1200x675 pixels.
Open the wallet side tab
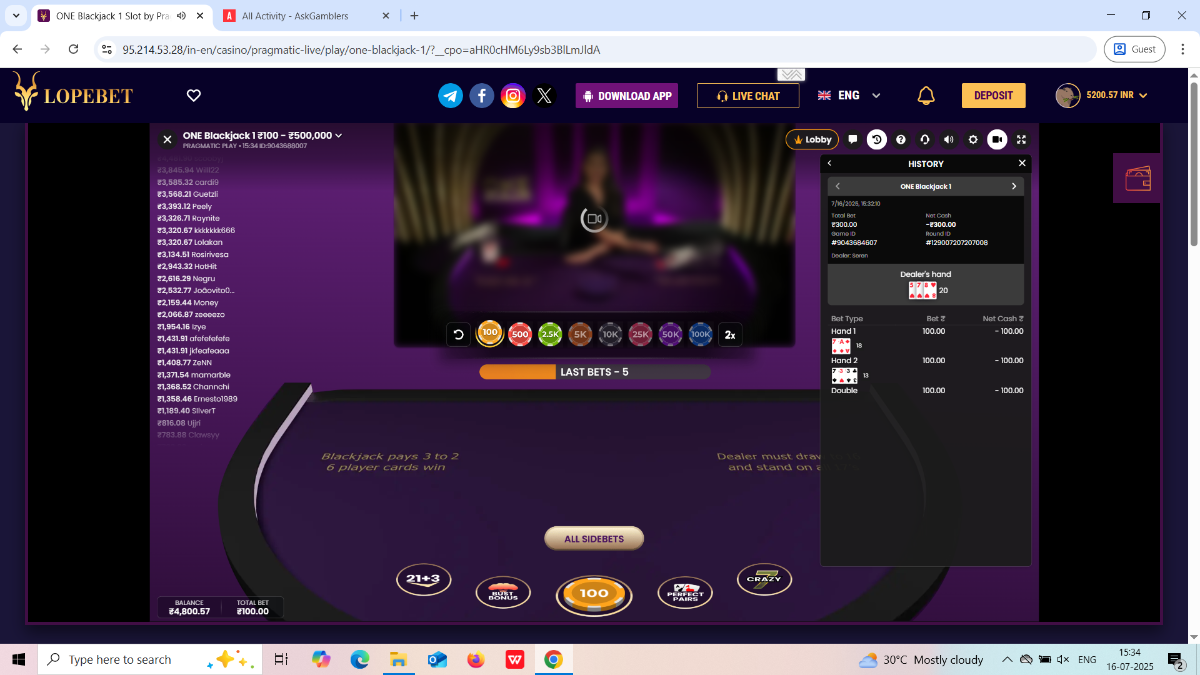pyautogui.click(x=1138, y=178)
